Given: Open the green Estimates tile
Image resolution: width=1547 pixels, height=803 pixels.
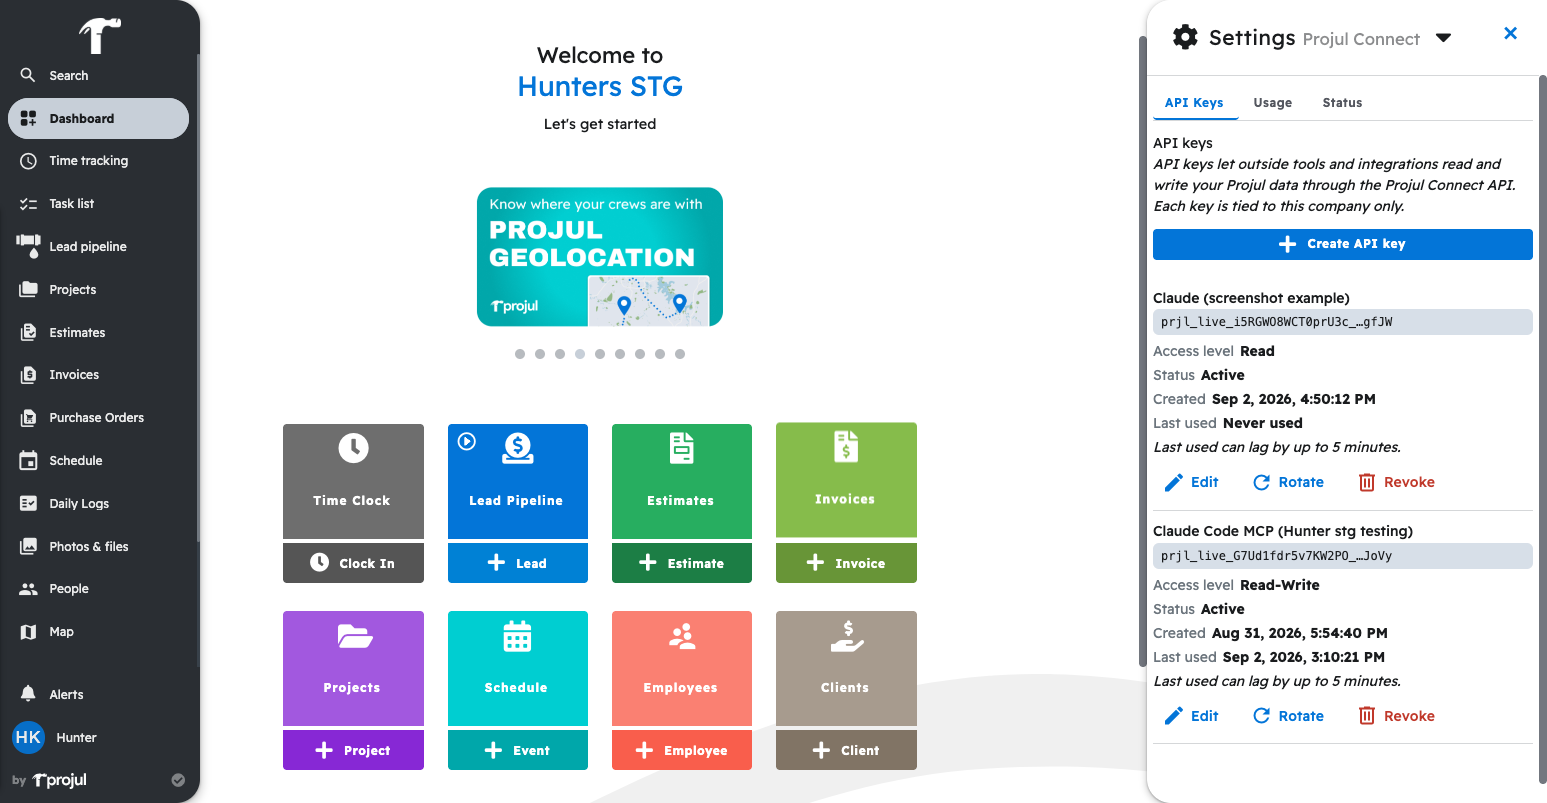Looking at the screenshot, I should (x=682, y=481).
